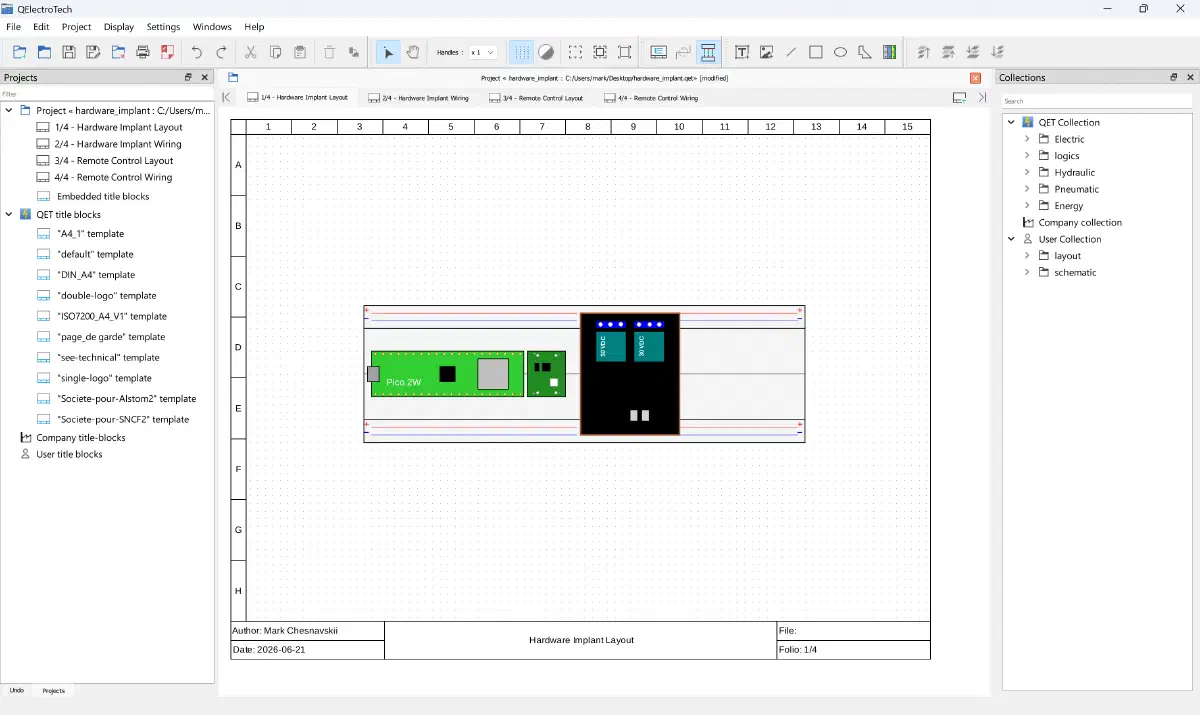Switch to the 4/4 Remote Control Wiring tab
Image resolution: width=1200 pixels, height=715 pixels.
[x=651, y=98]
